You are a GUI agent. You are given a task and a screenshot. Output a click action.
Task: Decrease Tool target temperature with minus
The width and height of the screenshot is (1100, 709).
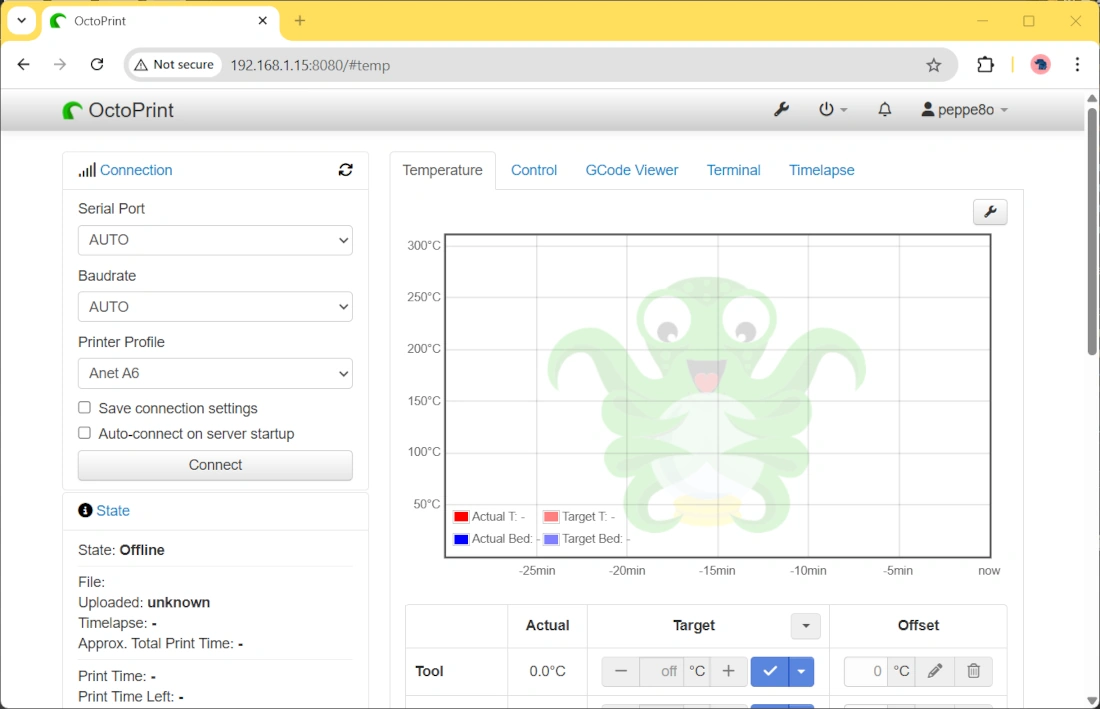(621, 671)
